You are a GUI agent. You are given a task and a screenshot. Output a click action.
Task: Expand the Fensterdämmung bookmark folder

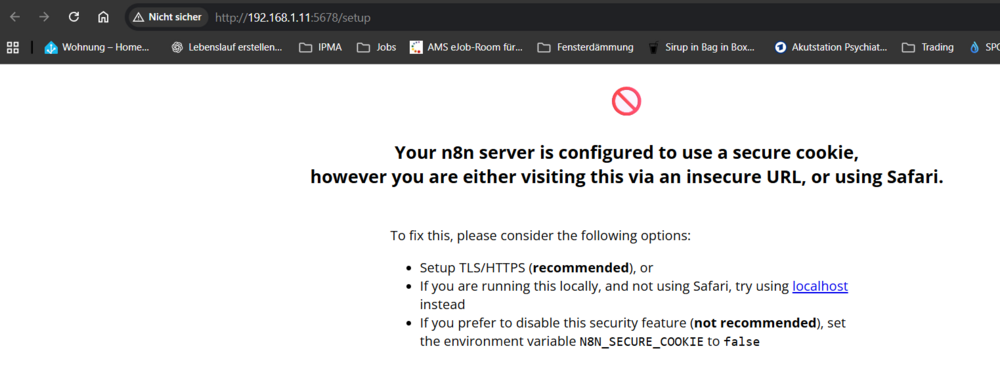[585, 47]
